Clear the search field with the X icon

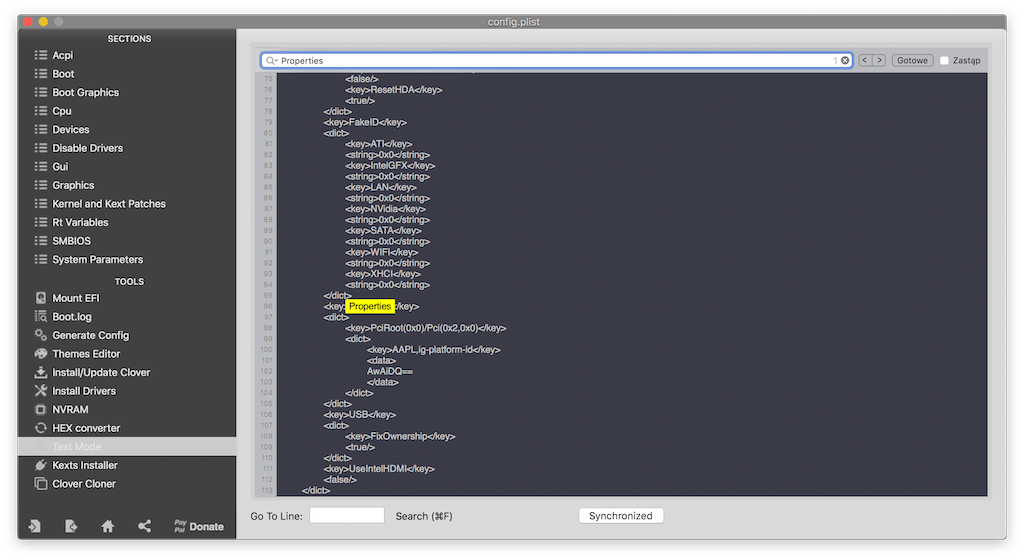tap(844, 60)
